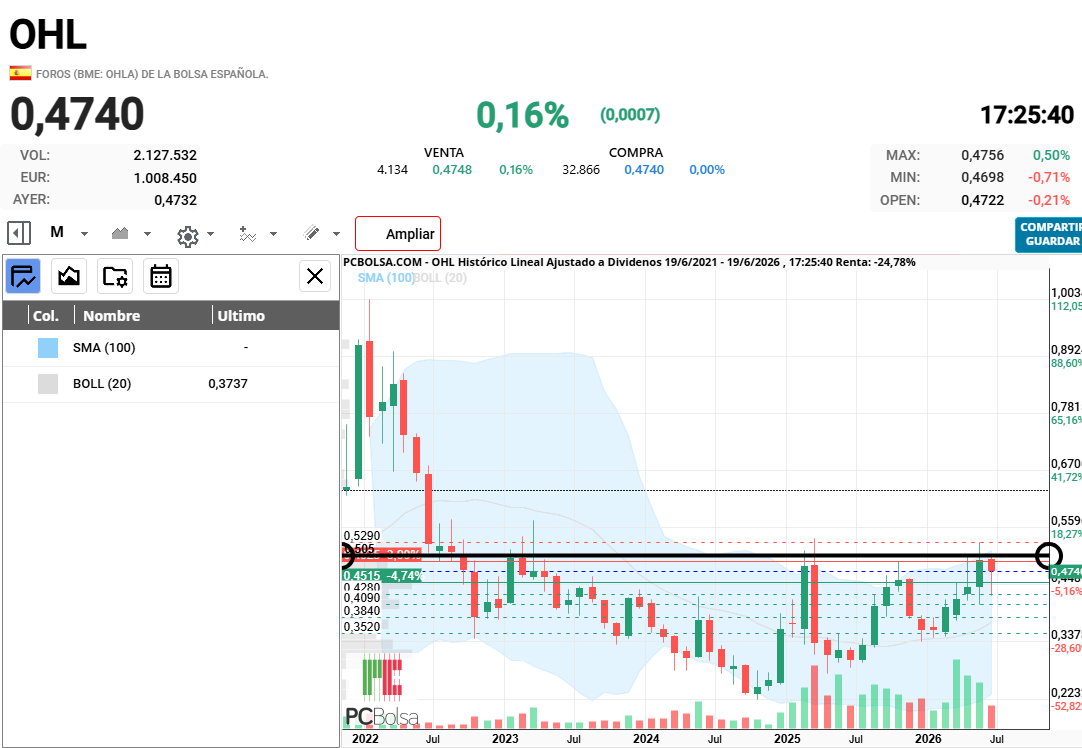
Task: Click the 0,4515 -4,74% green price label
Action: click(x=382, y=575)
